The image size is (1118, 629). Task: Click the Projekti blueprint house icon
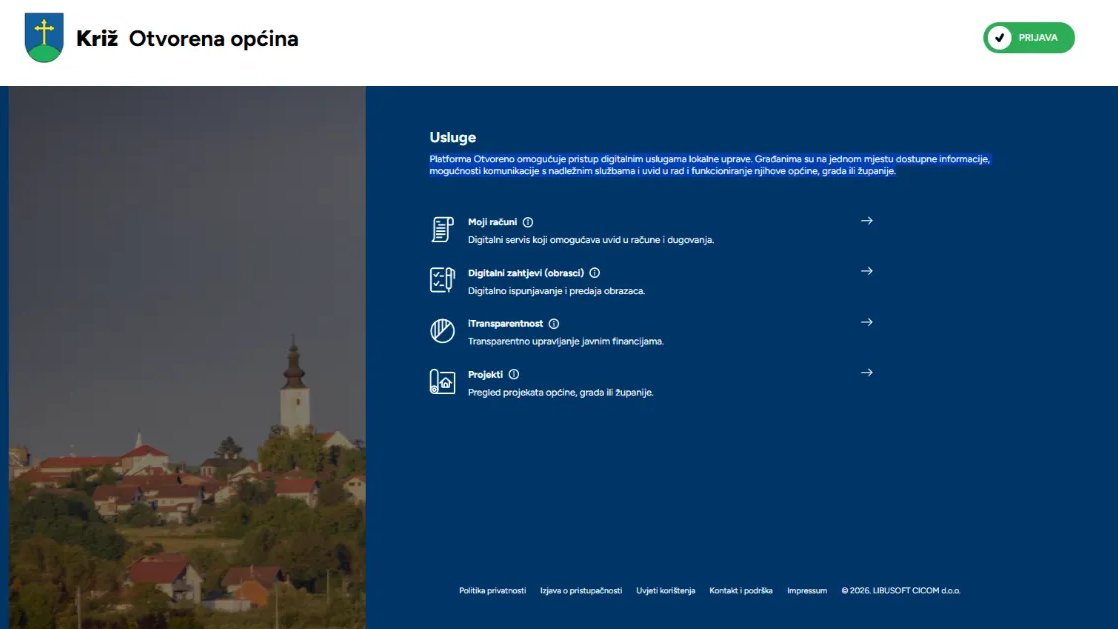pyautogui.click(x=442, y=382)
